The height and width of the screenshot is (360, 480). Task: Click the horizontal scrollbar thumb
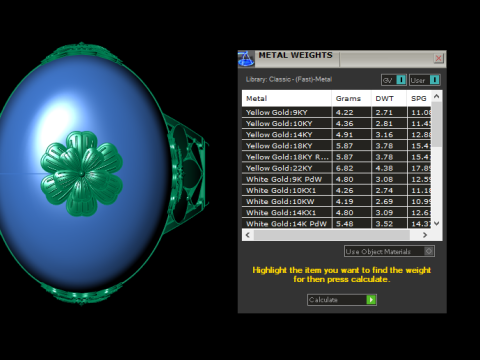tap(332, 235)
